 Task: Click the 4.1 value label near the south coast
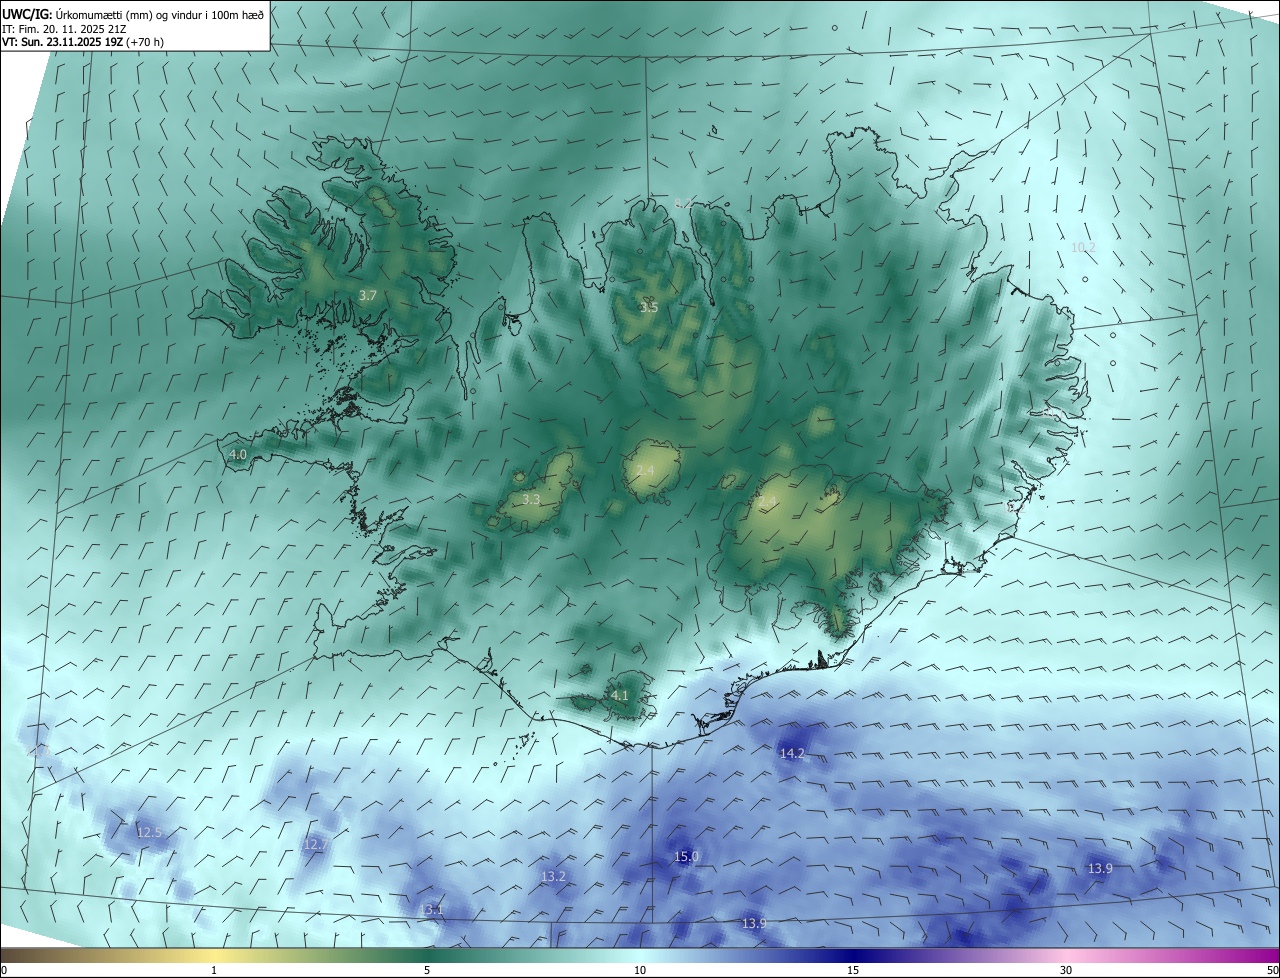(619, 695)
